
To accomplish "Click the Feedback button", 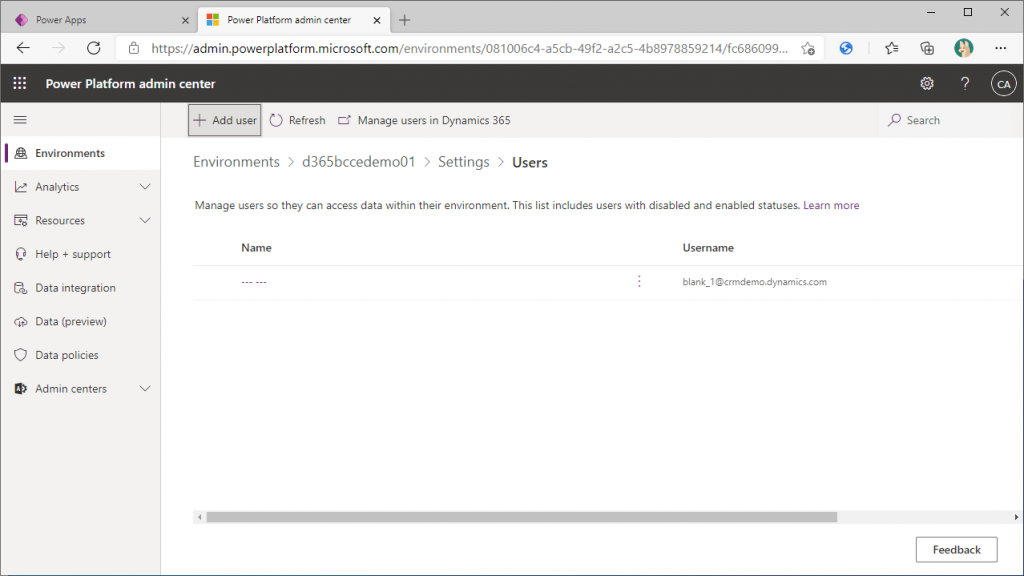I will [x=956, y=549].
